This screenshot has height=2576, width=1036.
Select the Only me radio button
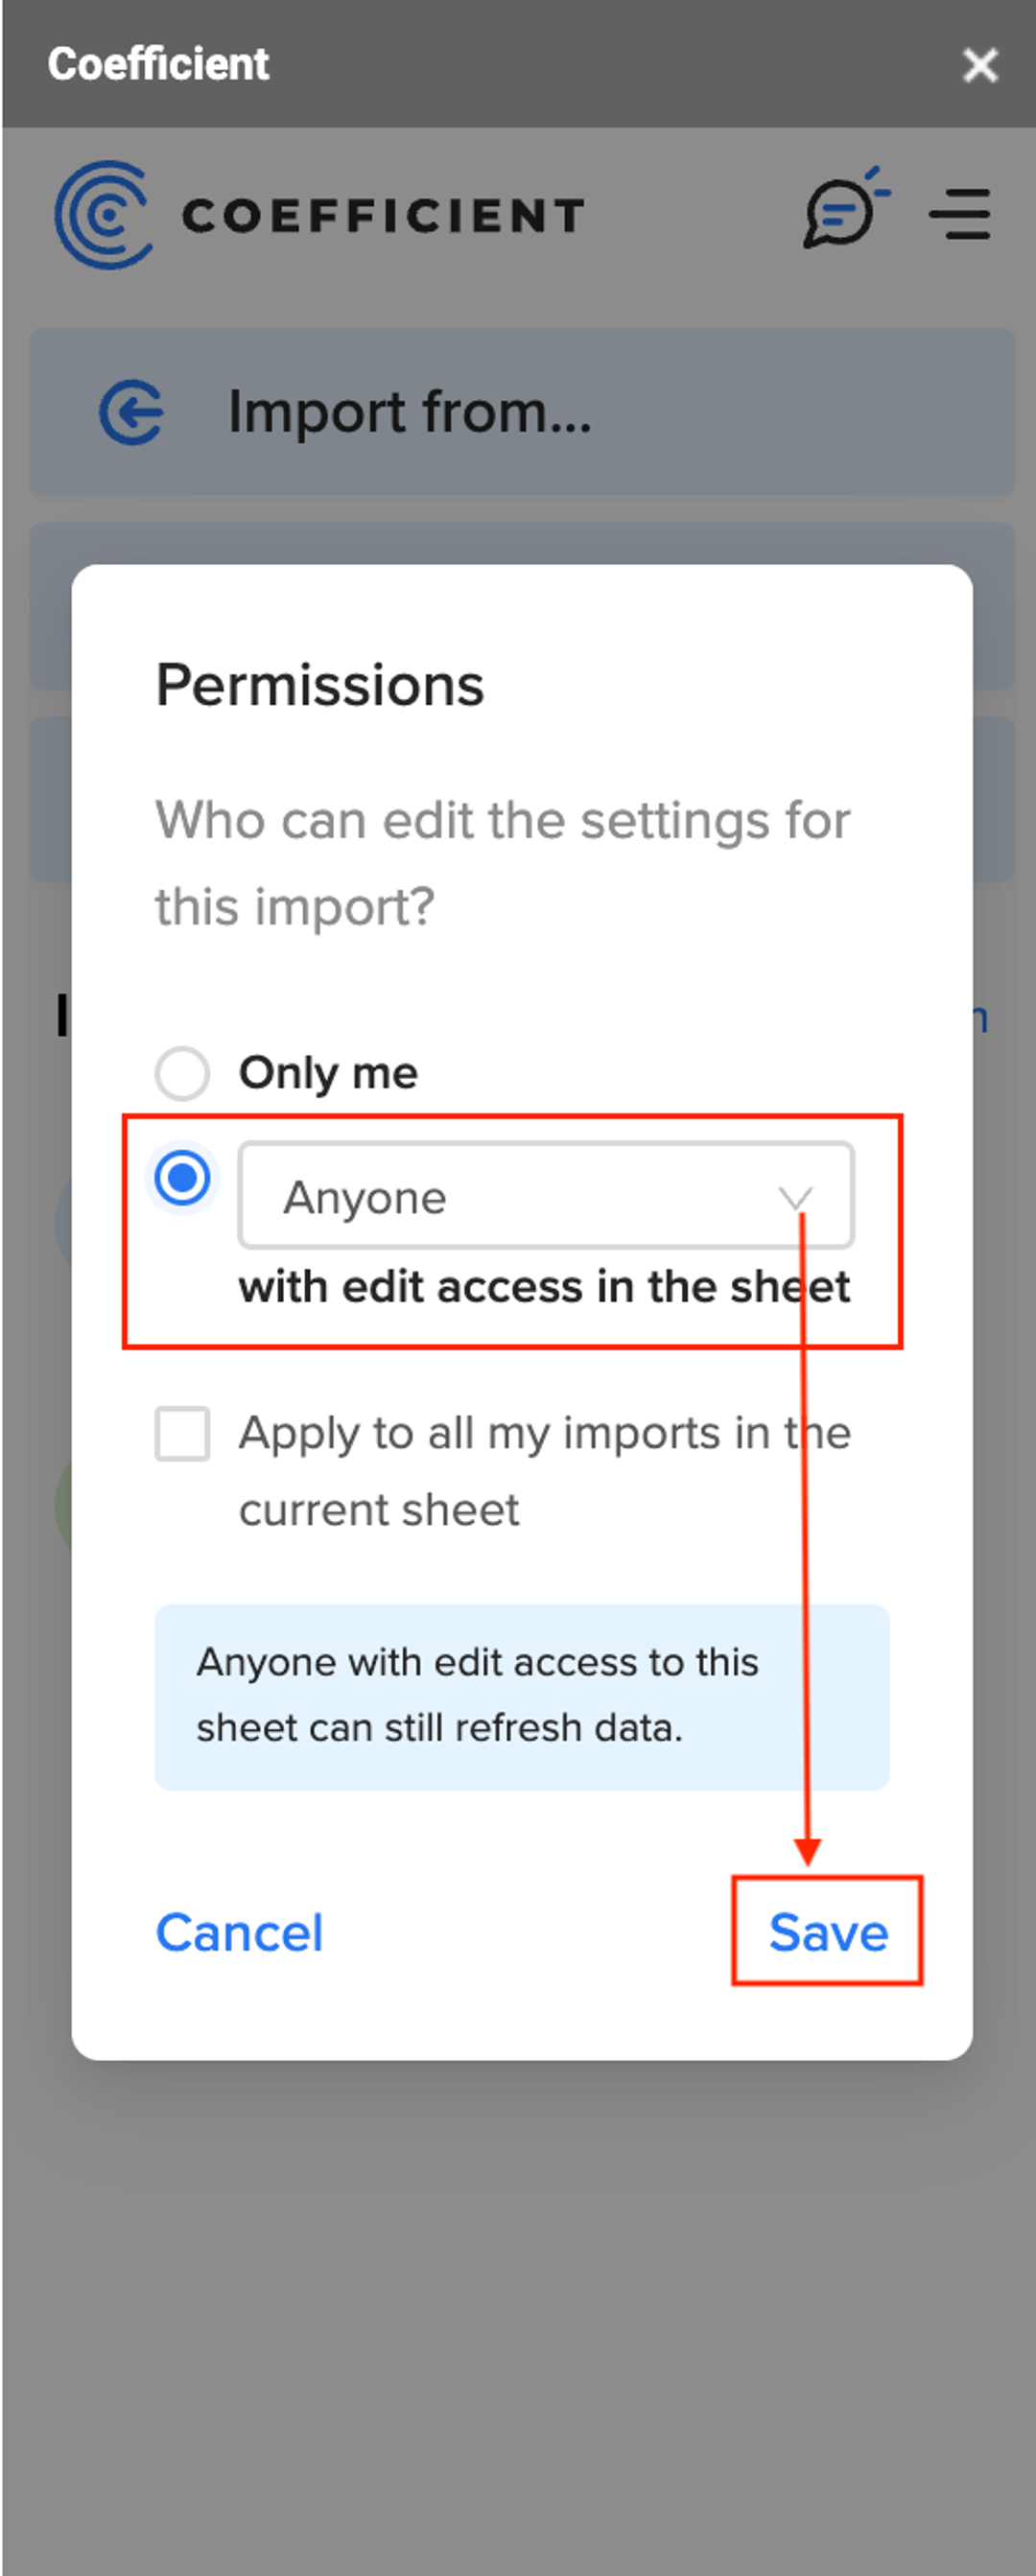coord(182,1073)
